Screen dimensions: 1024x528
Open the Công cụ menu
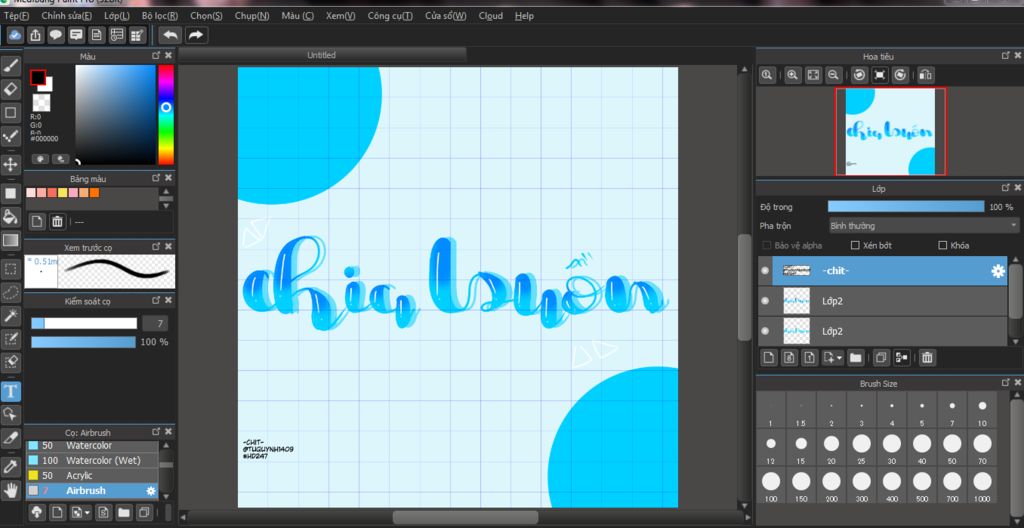[389, 16]
